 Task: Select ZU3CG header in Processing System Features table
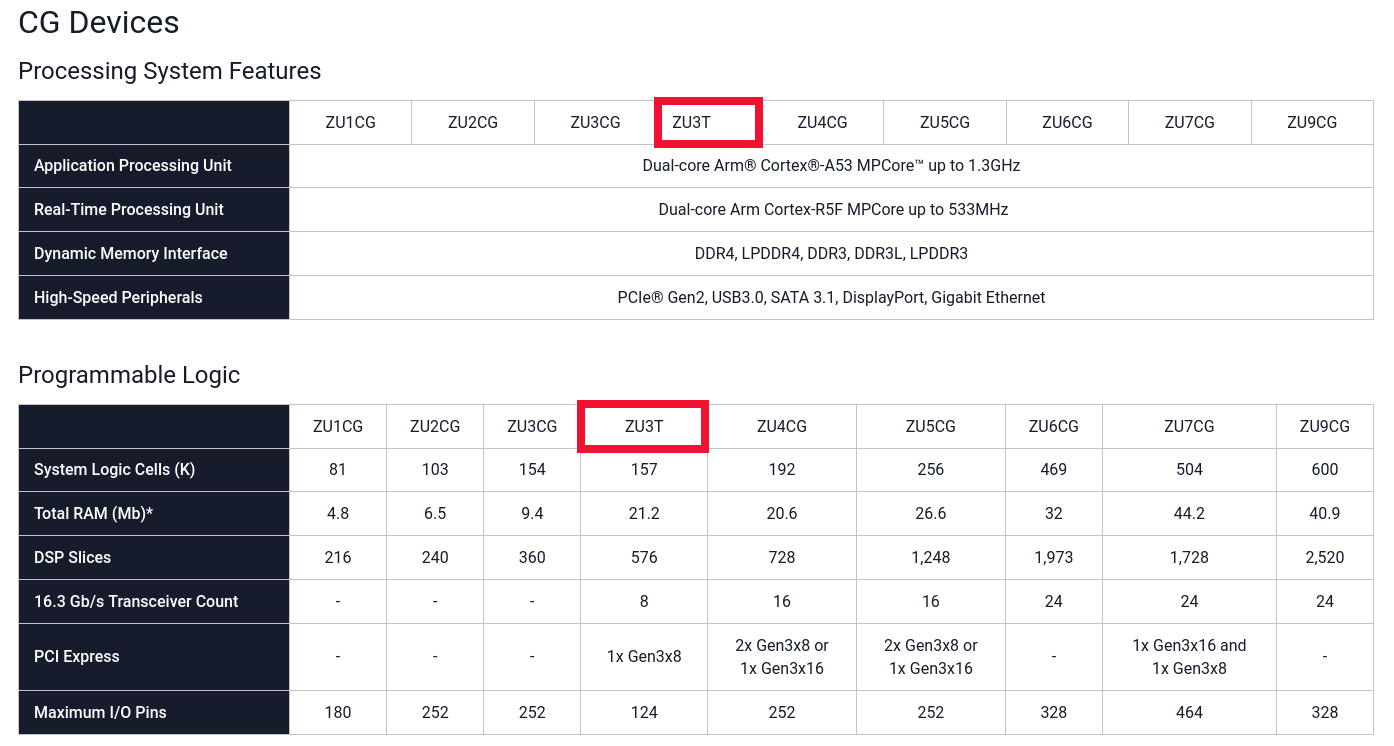click(595, 122)
